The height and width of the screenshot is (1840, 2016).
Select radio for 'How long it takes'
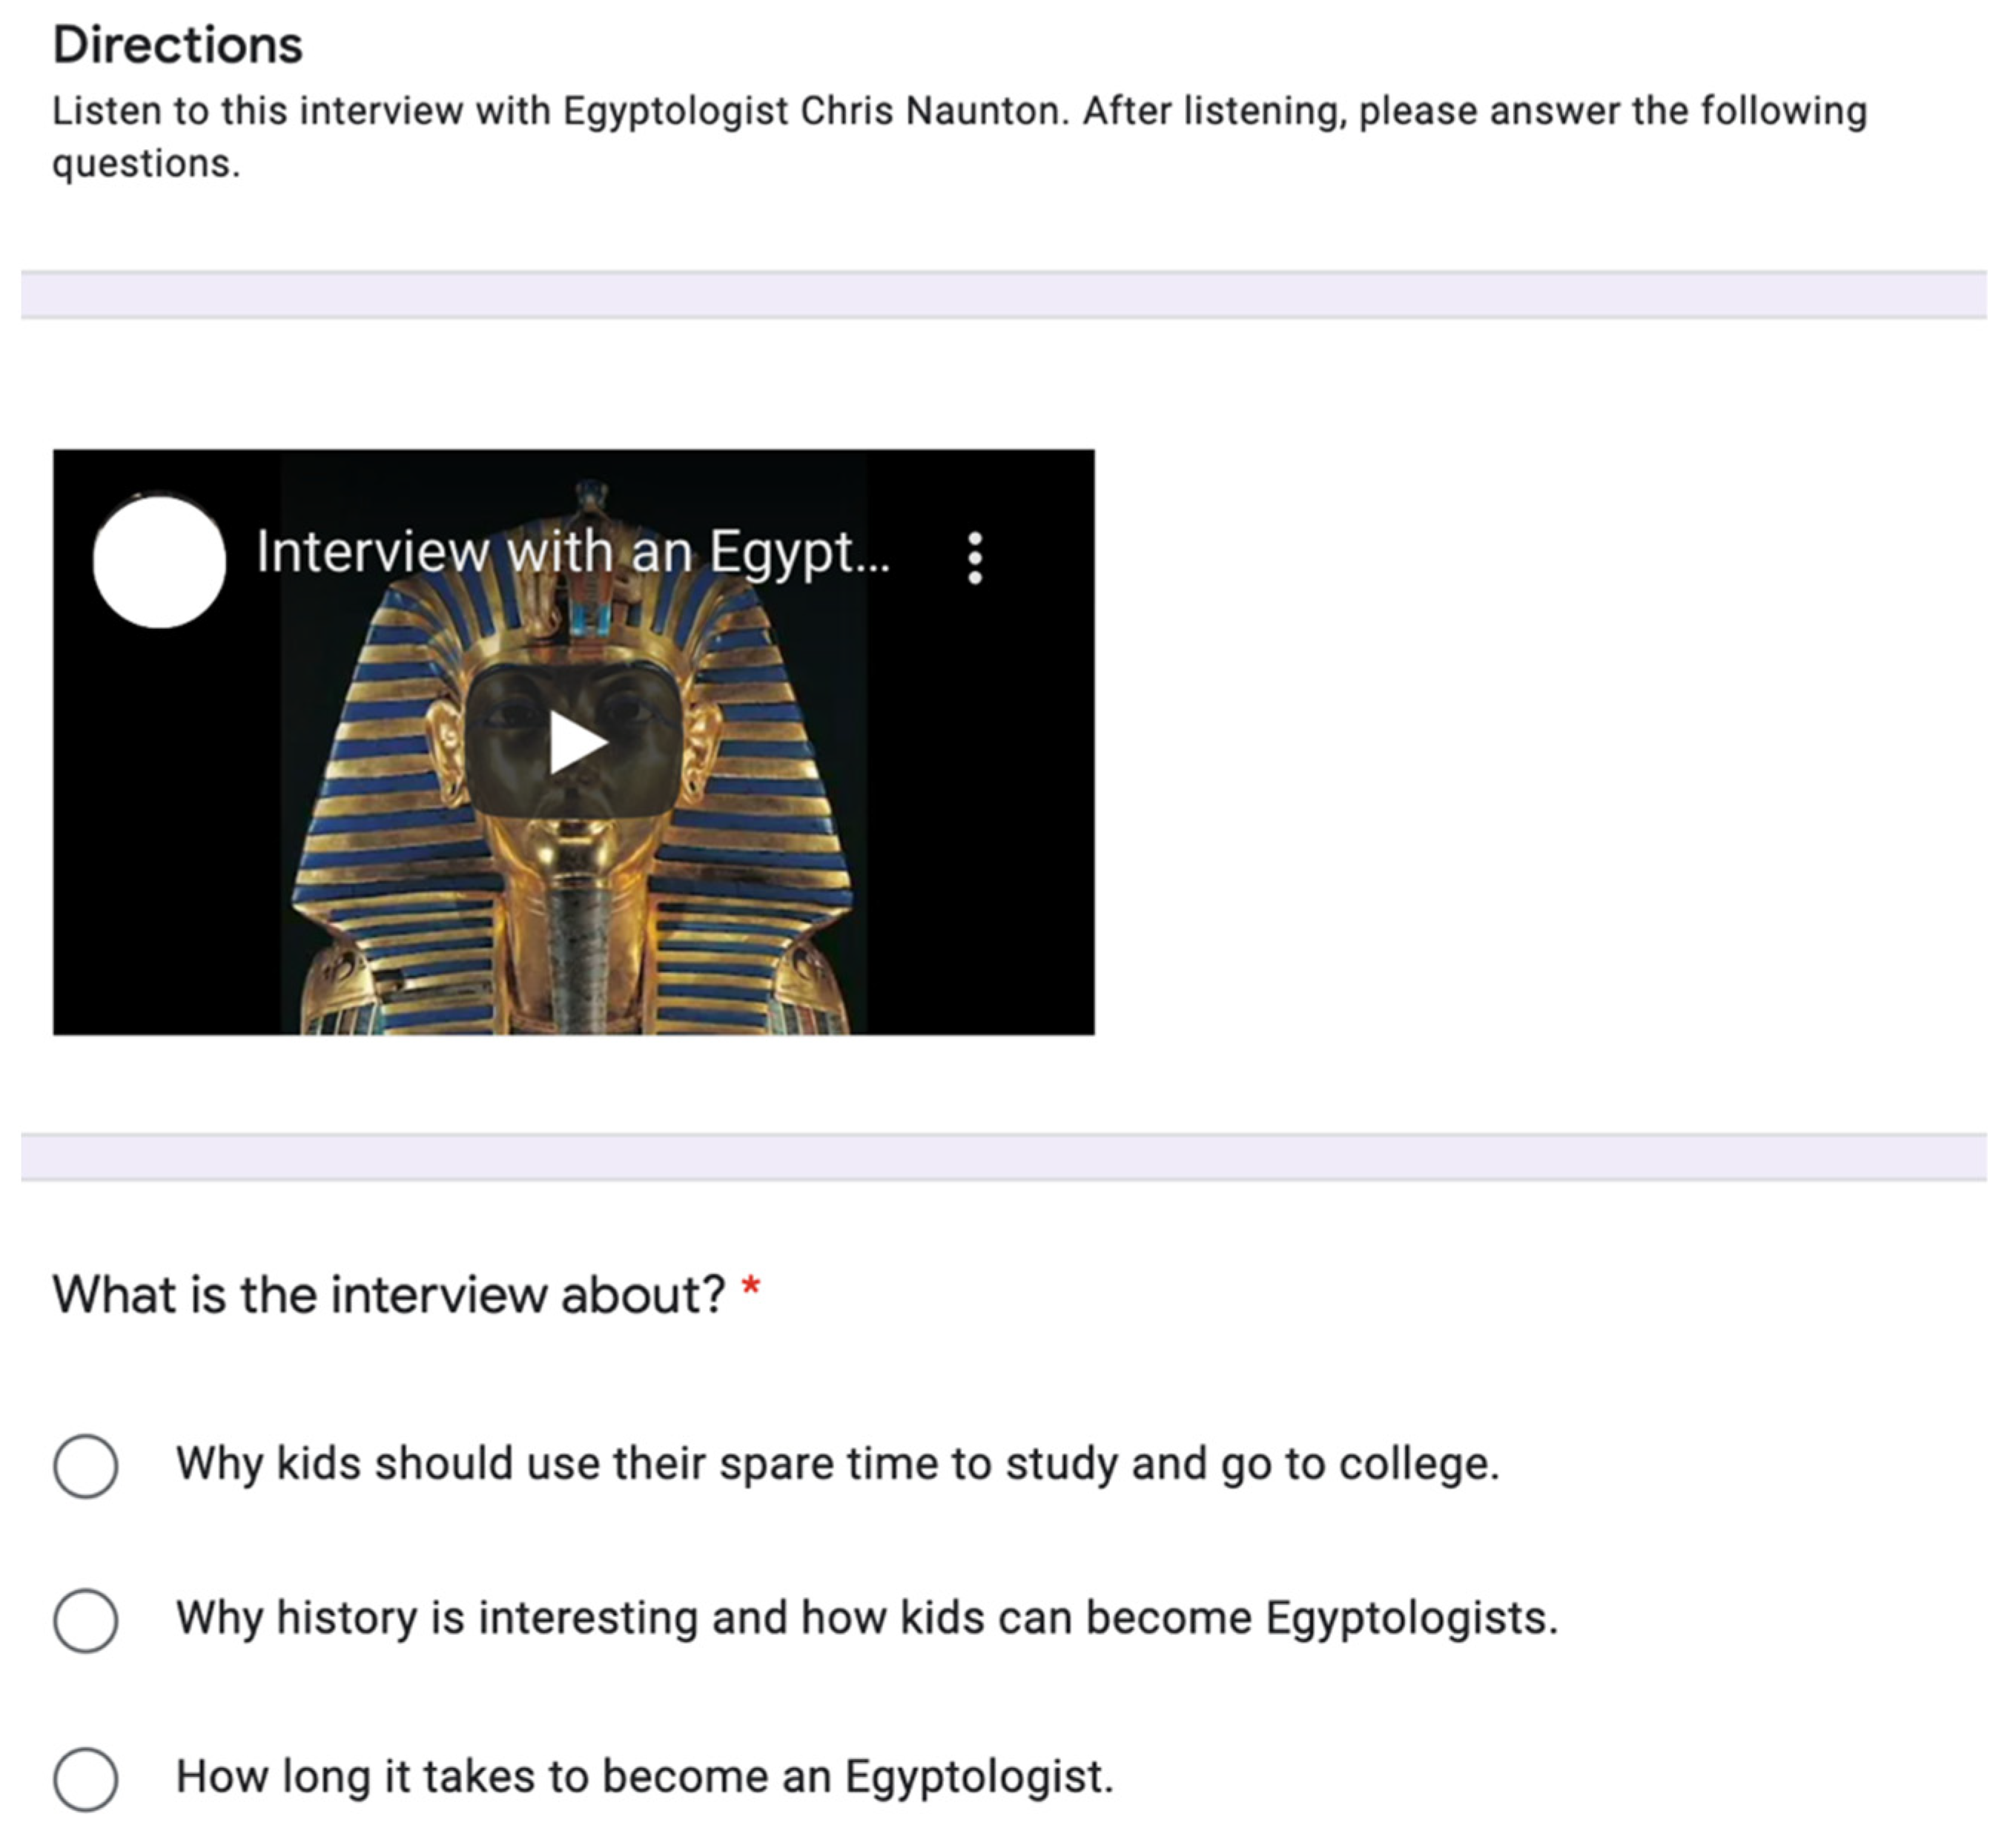pos(85,1779)
